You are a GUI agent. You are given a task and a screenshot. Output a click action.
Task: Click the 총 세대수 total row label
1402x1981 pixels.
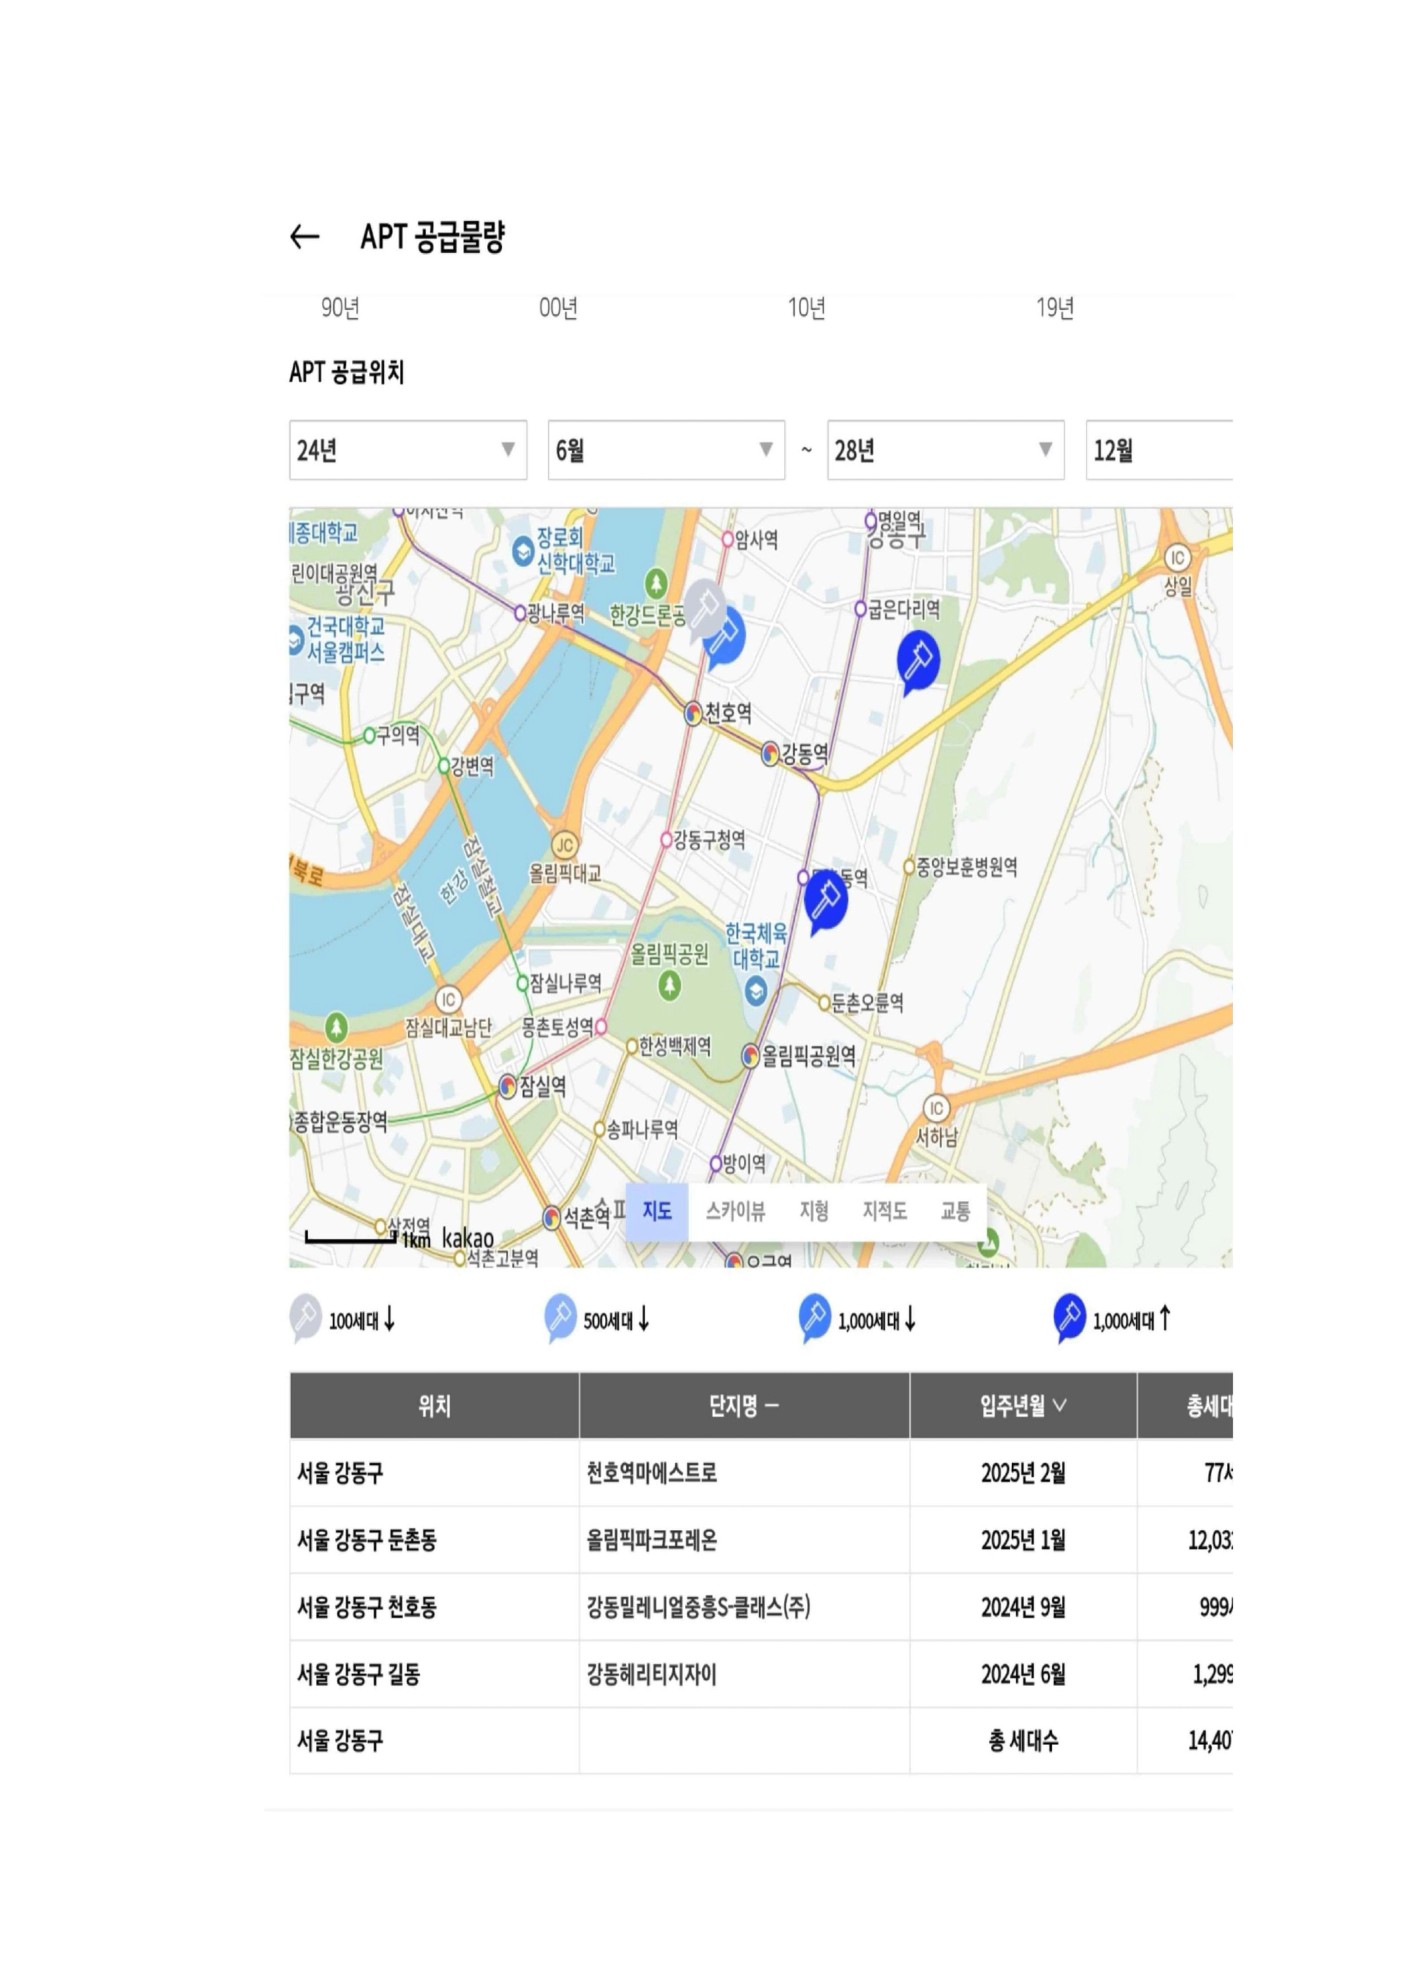point(1023,1741)
